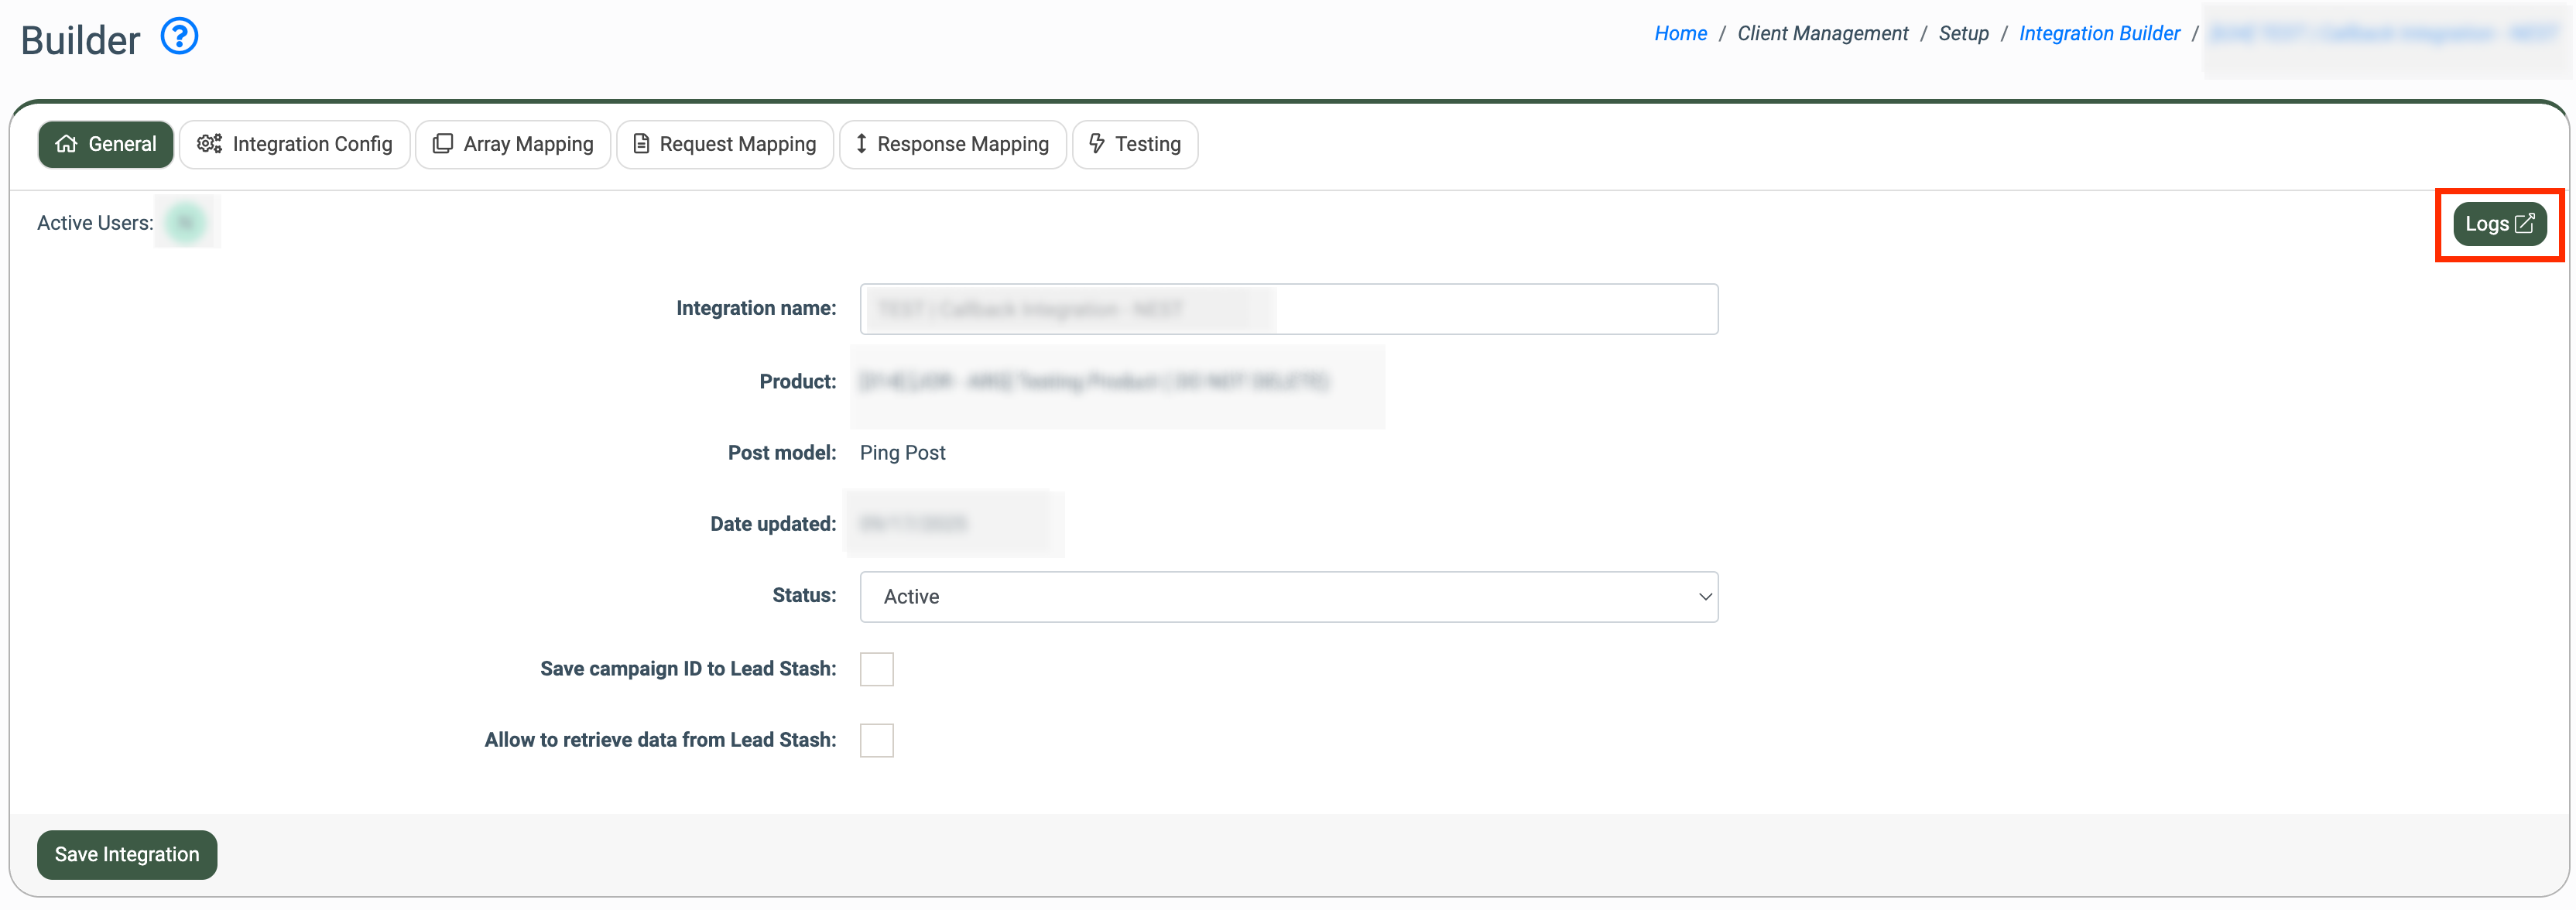The height and width of the screenshot is (910, 2576).
Task: Click the active user avatar
Action: 186,222
